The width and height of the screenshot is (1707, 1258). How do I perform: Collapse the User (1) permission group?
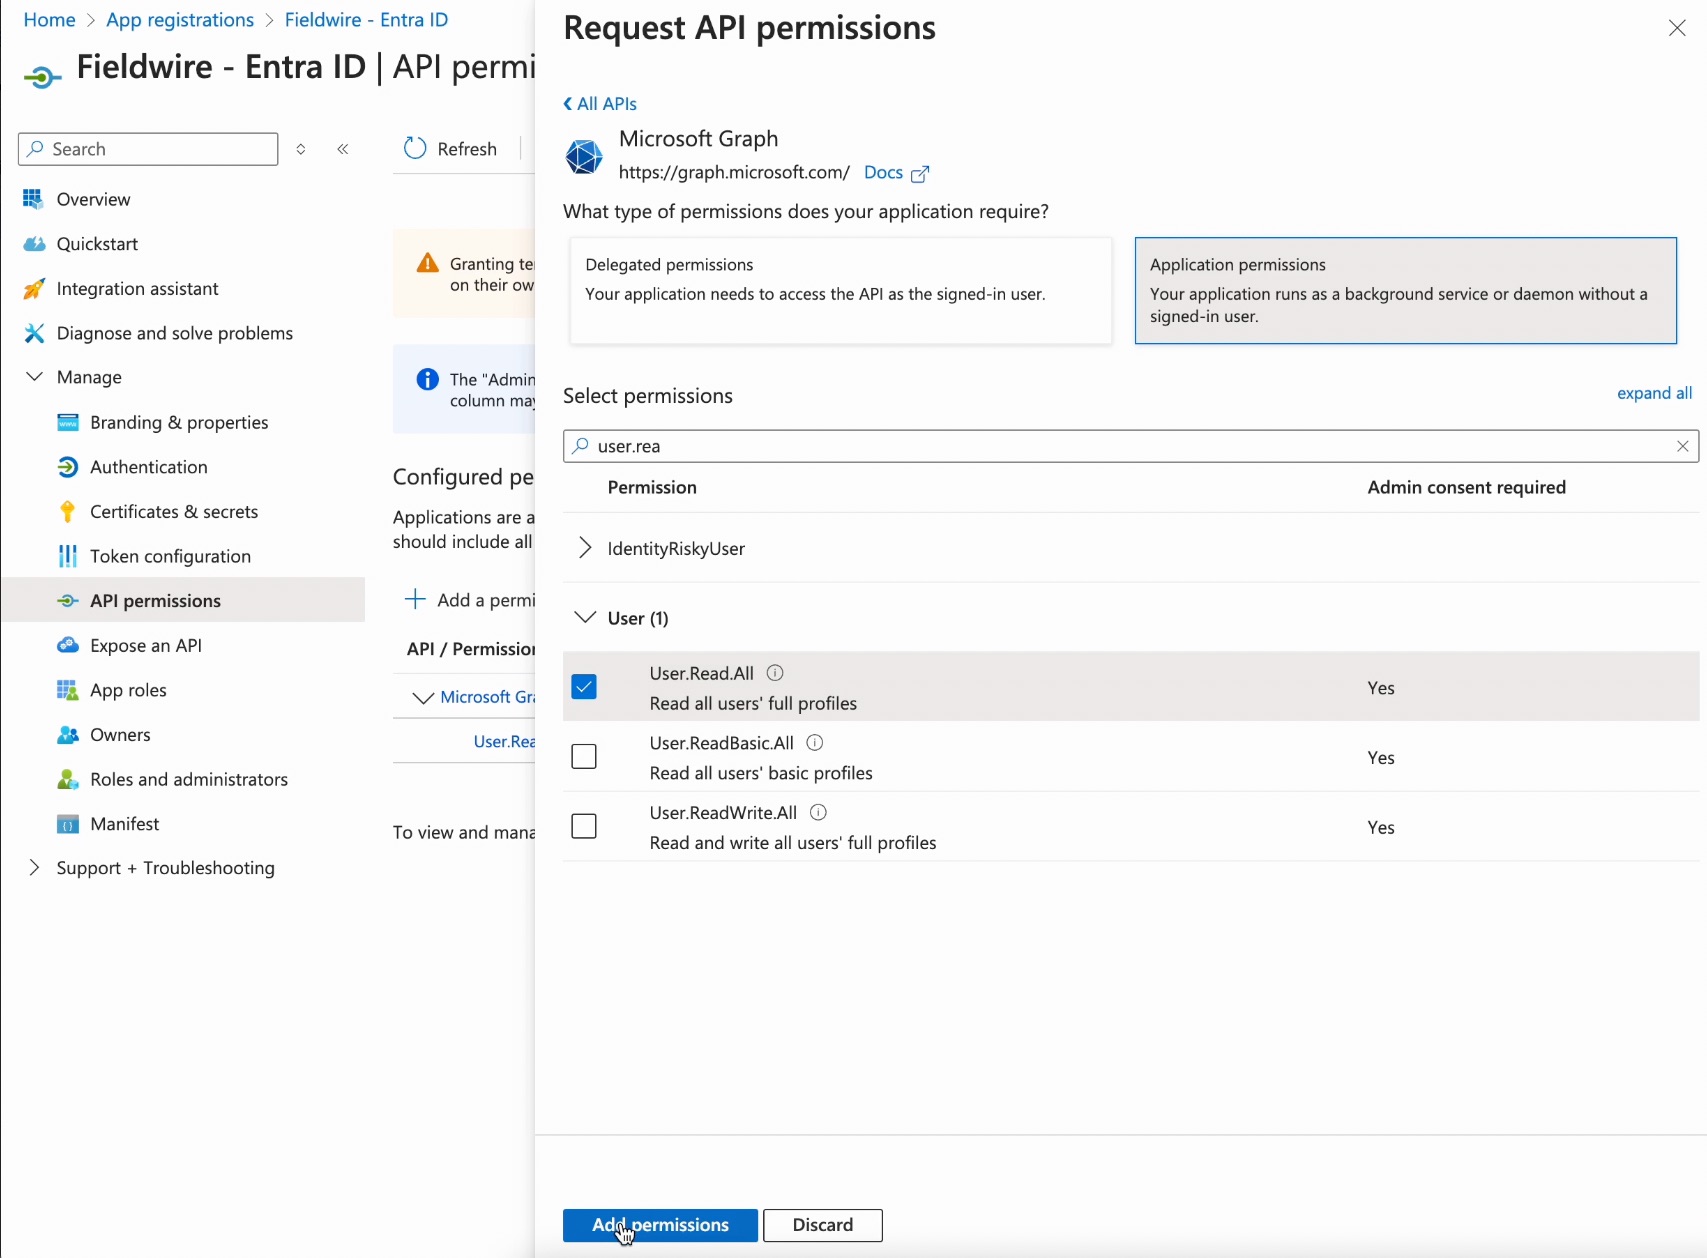coord(585,618)
